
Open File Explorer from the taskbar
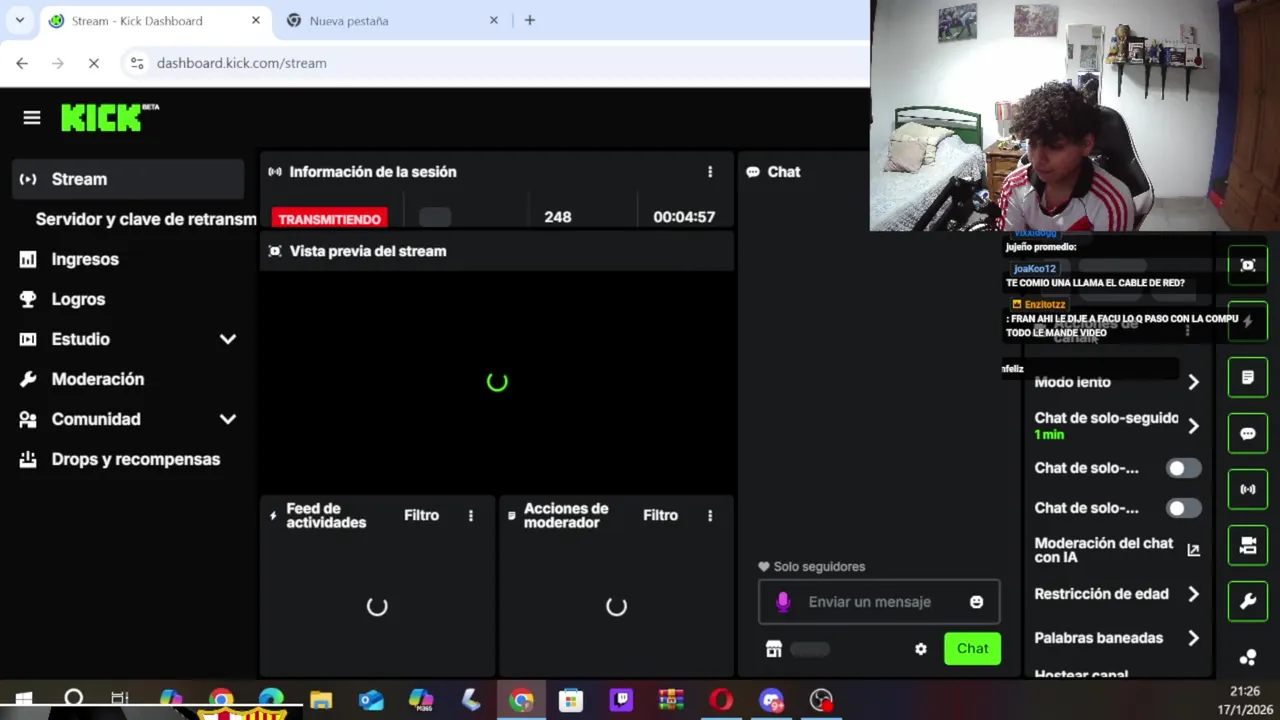(321, 700)
